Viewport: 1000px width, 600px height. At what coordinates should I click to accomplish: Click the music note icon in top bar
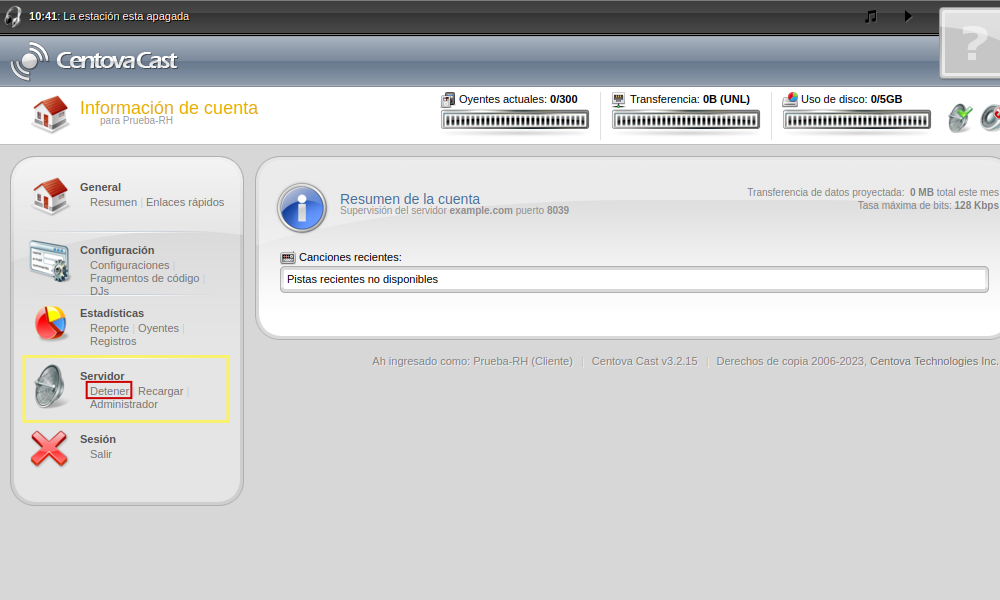[x=870, y=16]
